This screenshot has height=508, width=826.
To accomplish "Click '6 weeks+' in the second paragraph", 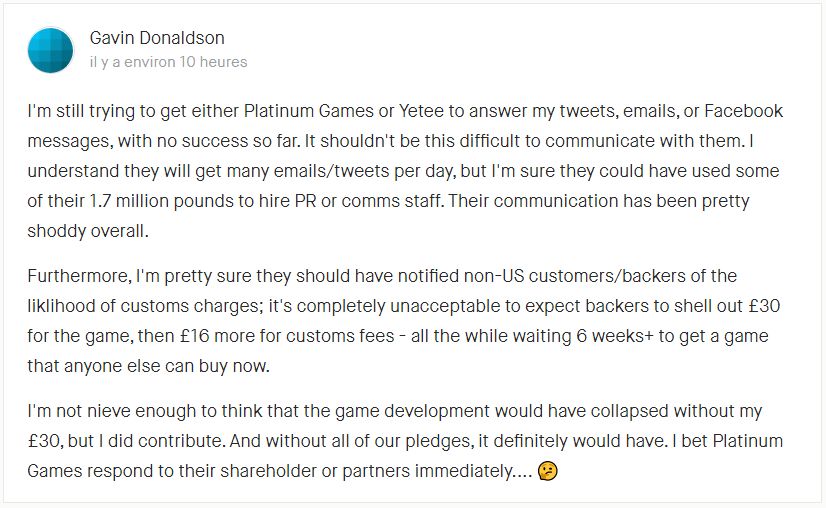I will tap(614, 336).
